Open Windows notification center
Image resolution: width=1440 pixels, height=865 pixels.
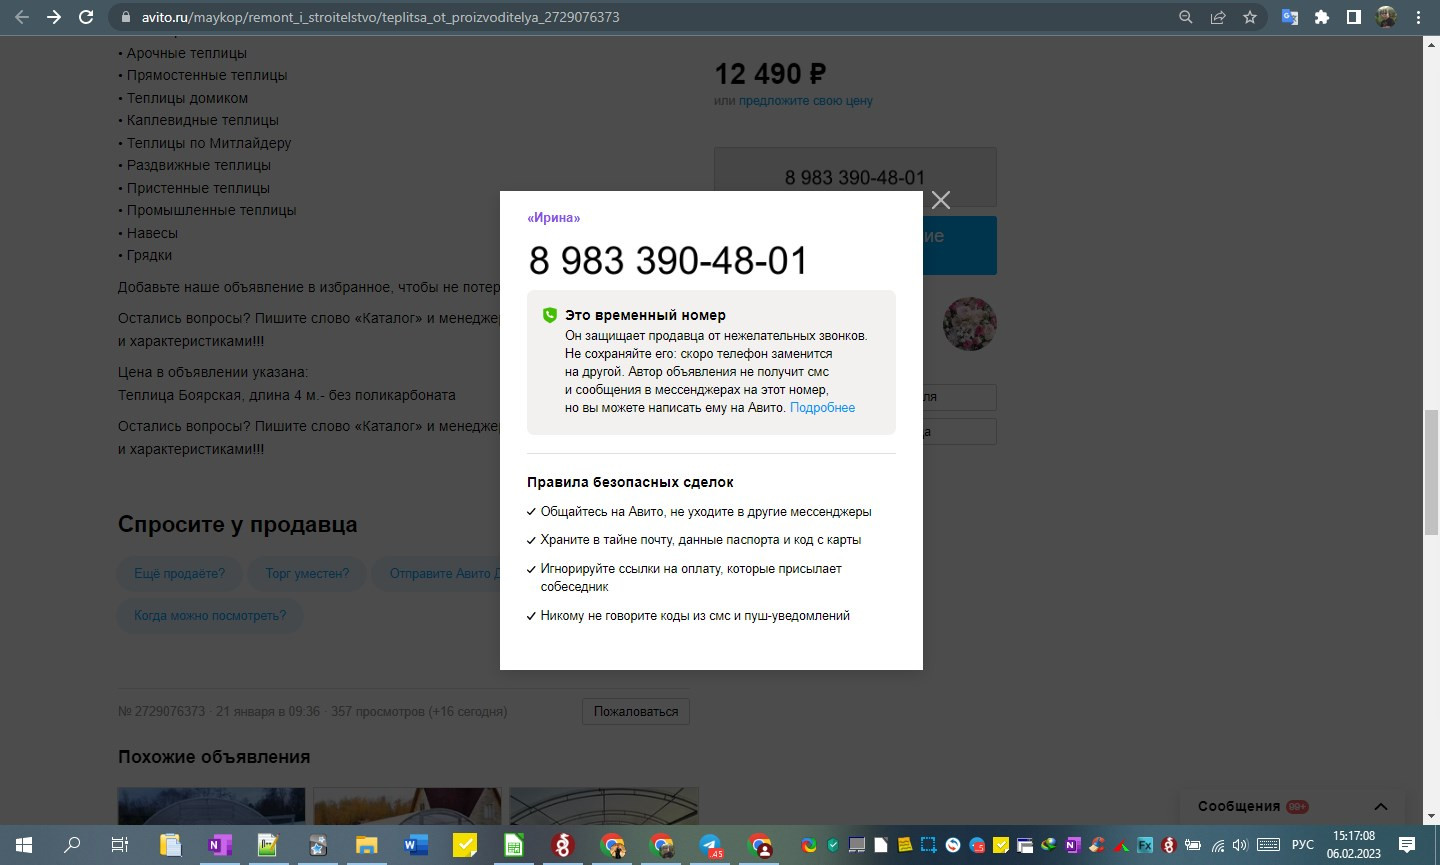point(1407,845)
